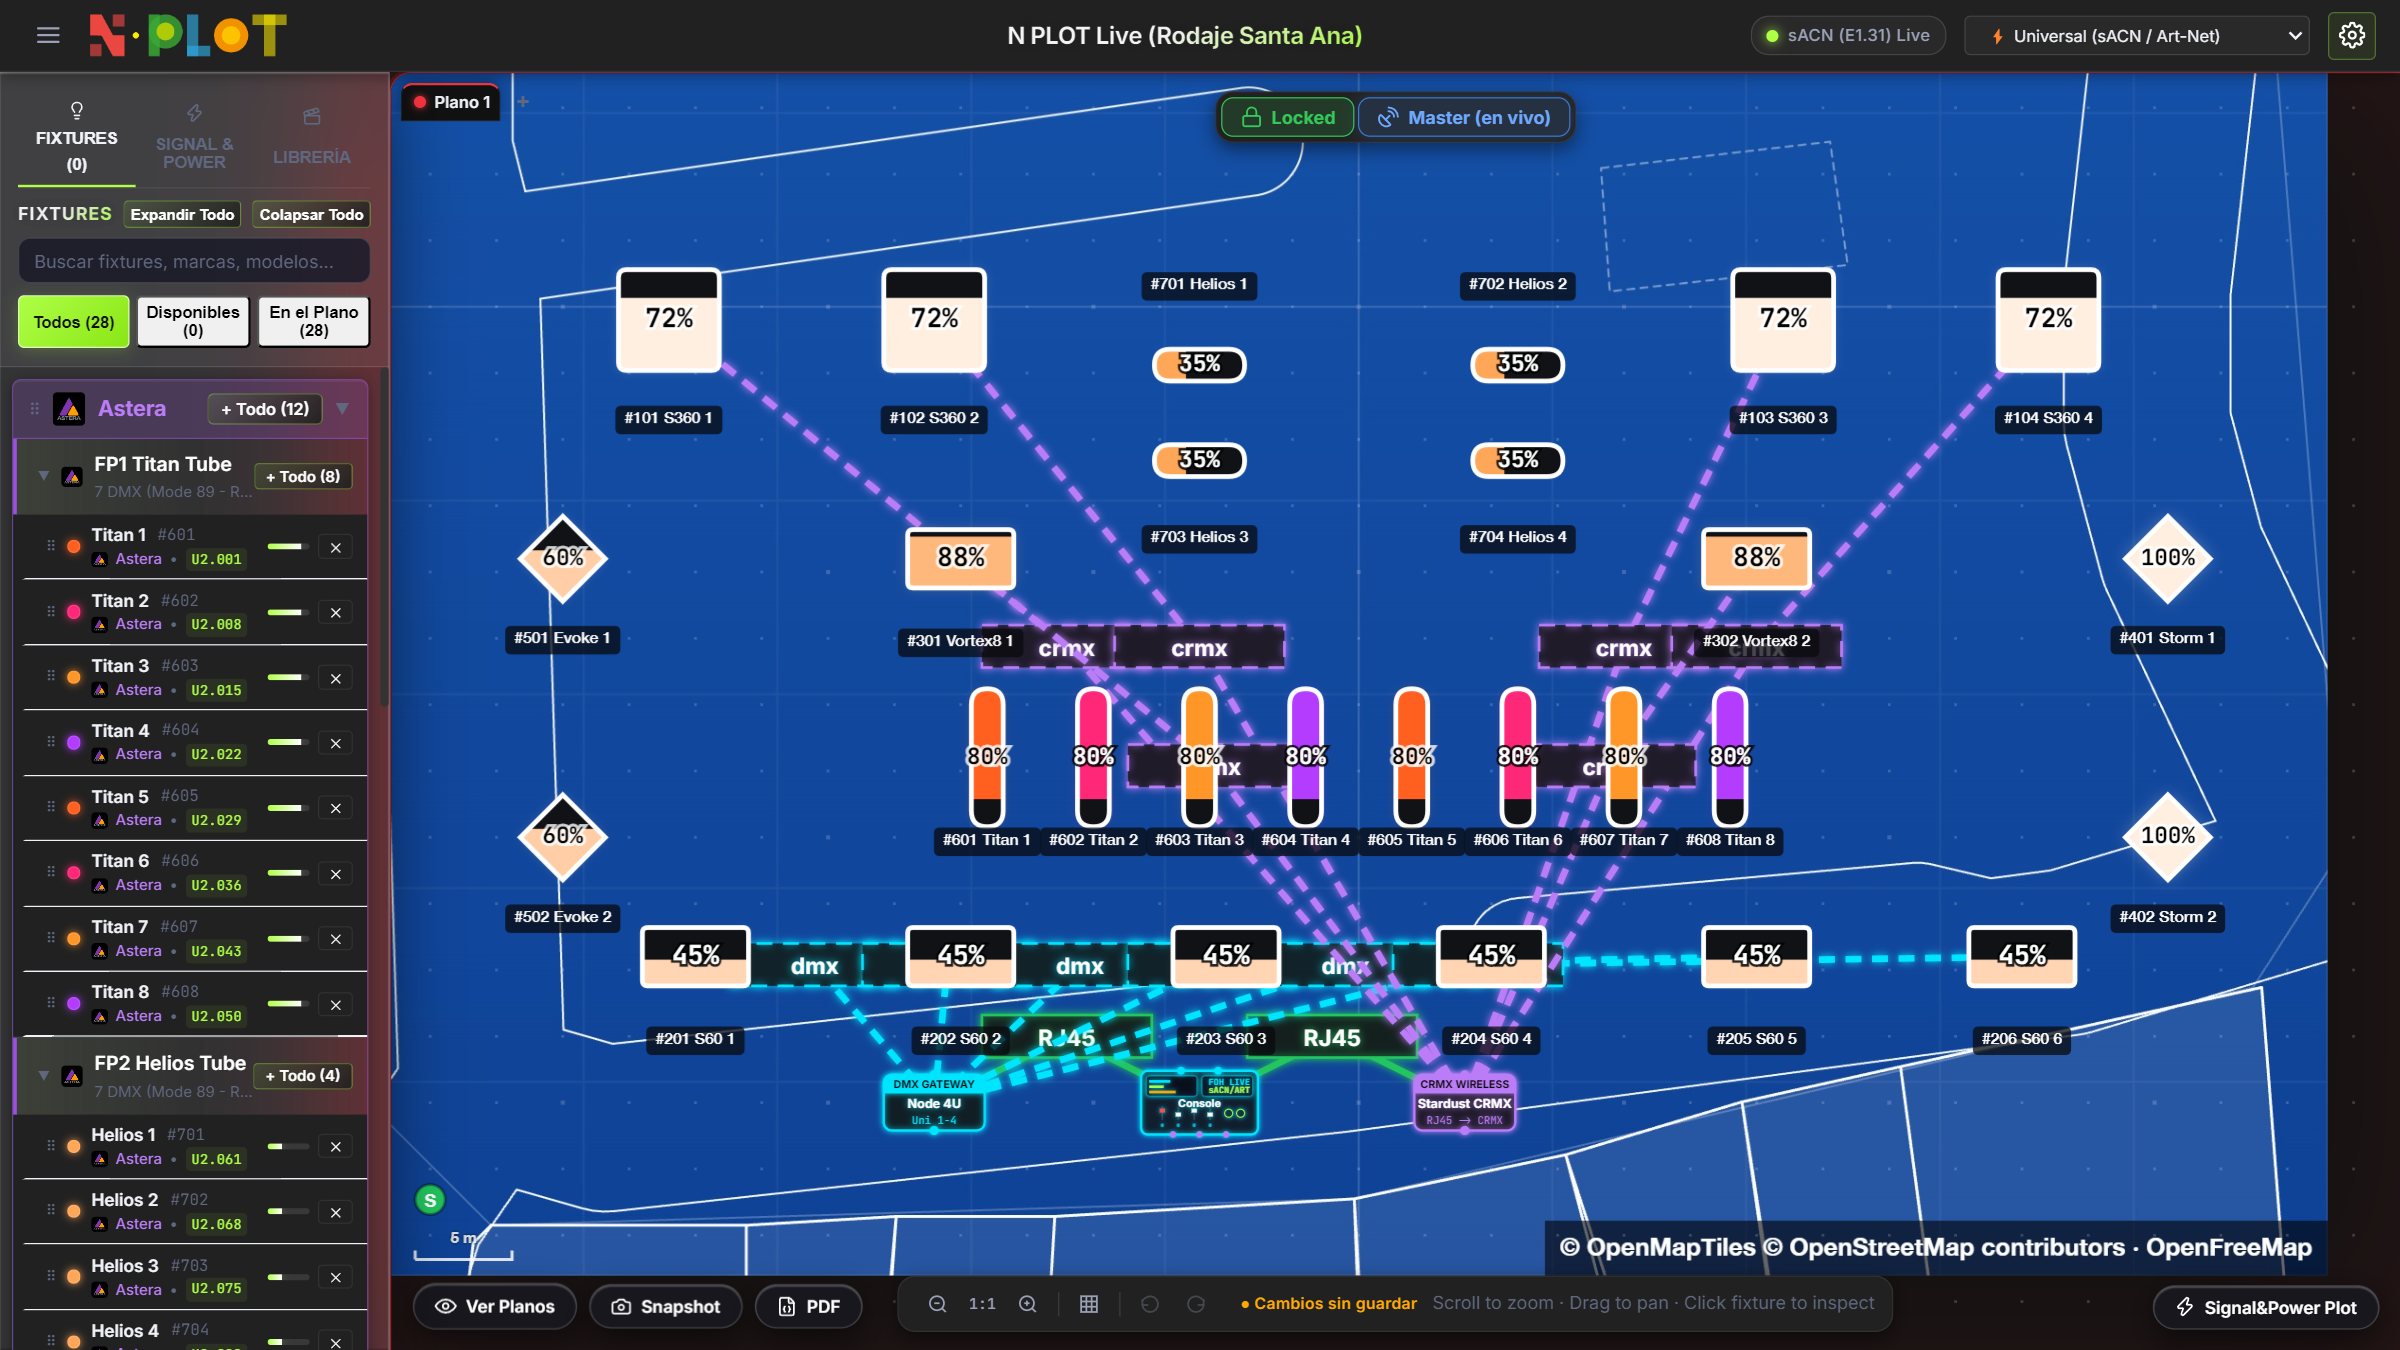The width and height of the screenshot is (2400, 1350).
Task: Click Expandir Todo
Action: point(182,215)
